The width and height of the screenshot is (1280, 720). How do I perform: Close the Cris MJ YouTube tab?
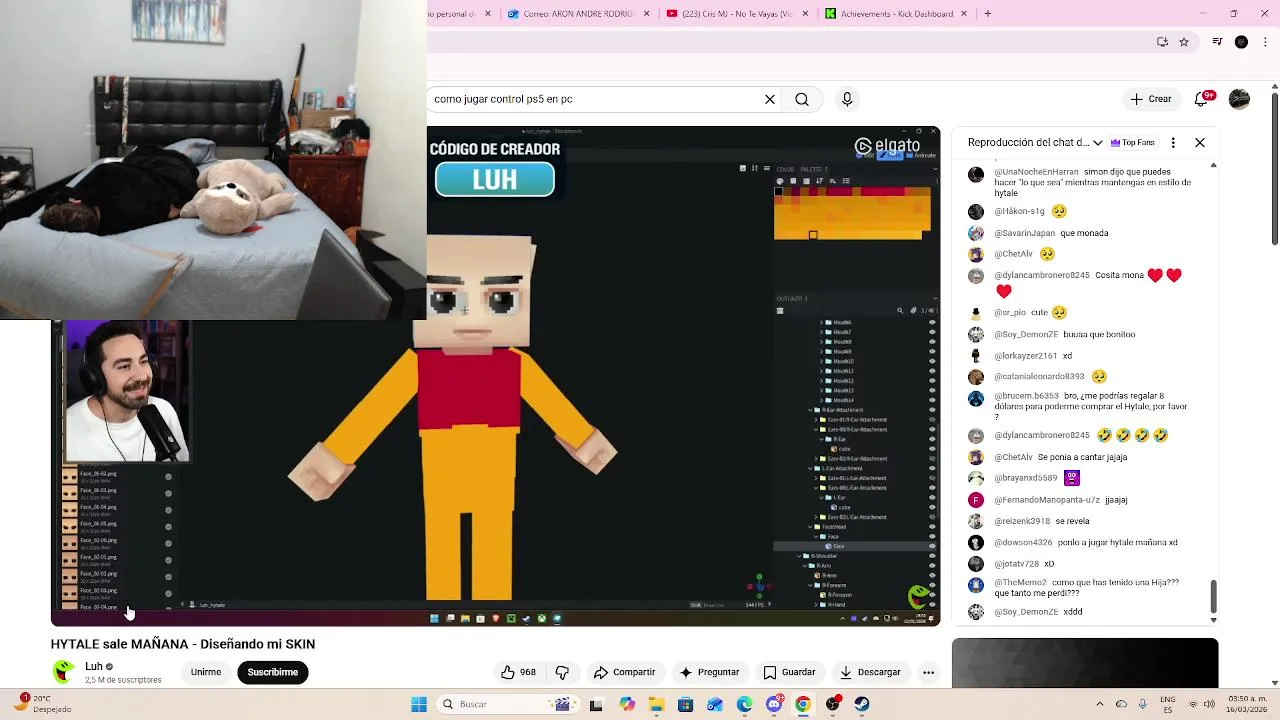pos(805,14)
